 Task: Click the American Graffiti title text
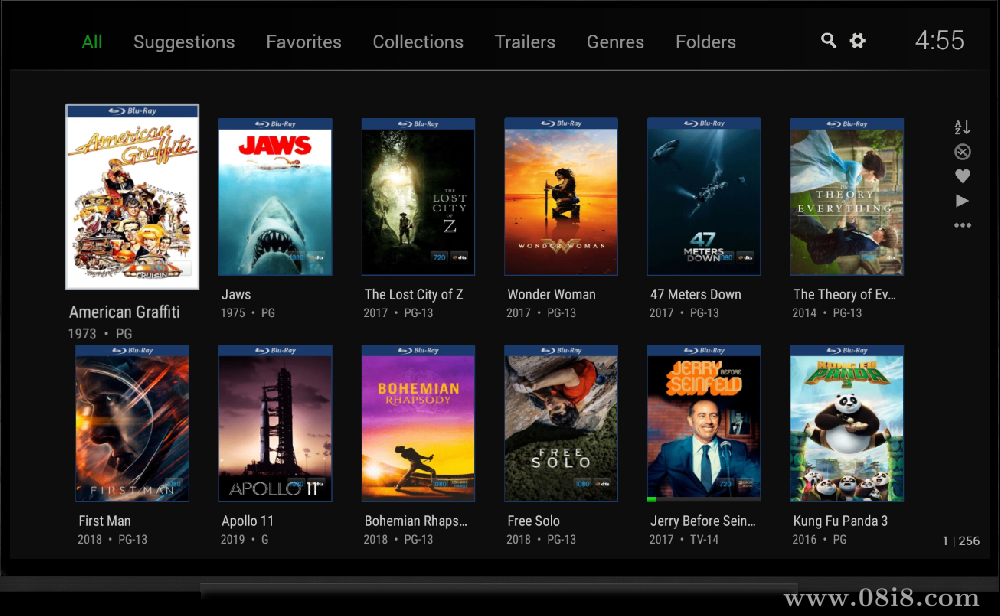[x=124, y=312]
